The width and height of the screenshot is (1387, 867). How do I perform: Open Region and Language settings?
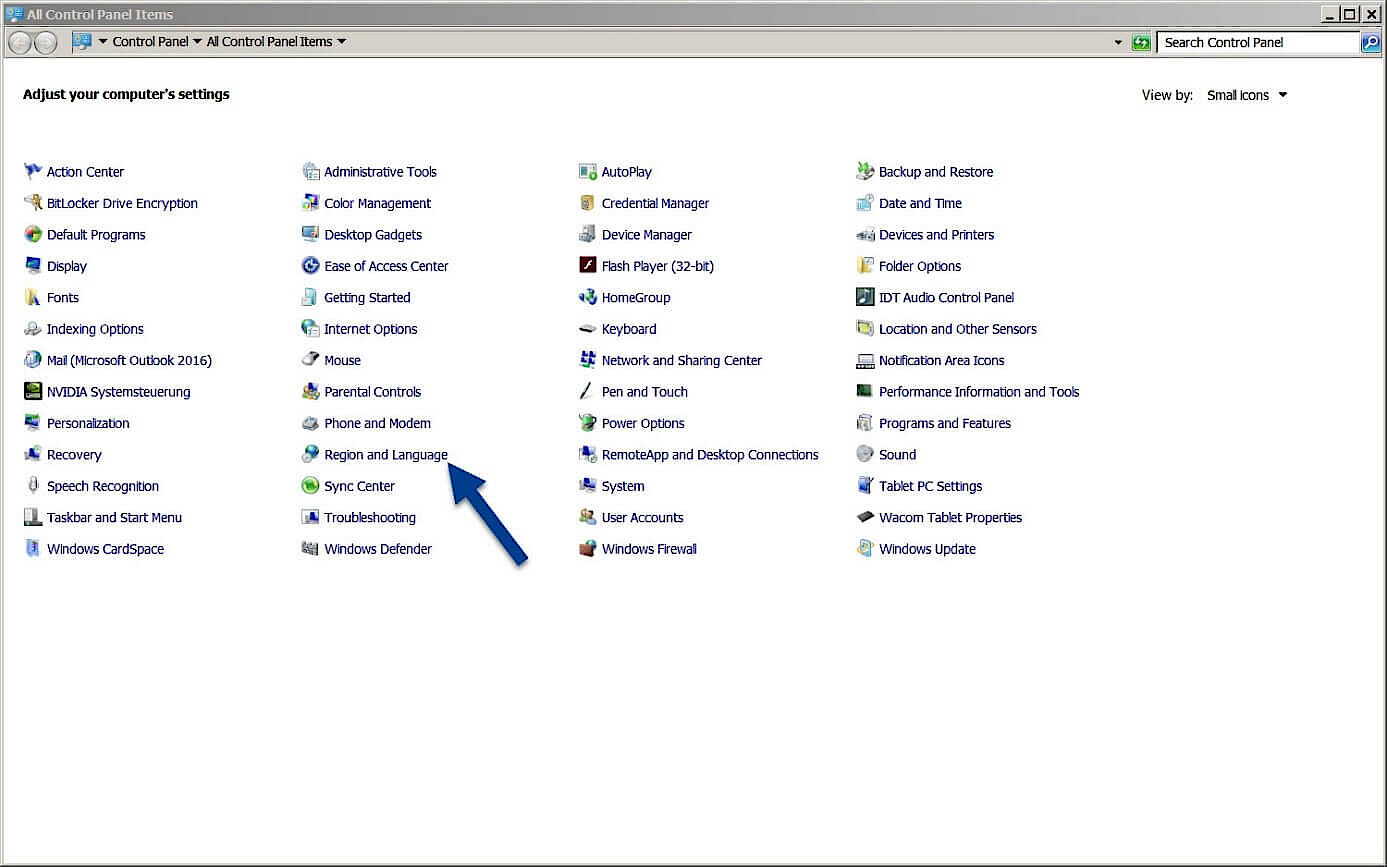385,454
